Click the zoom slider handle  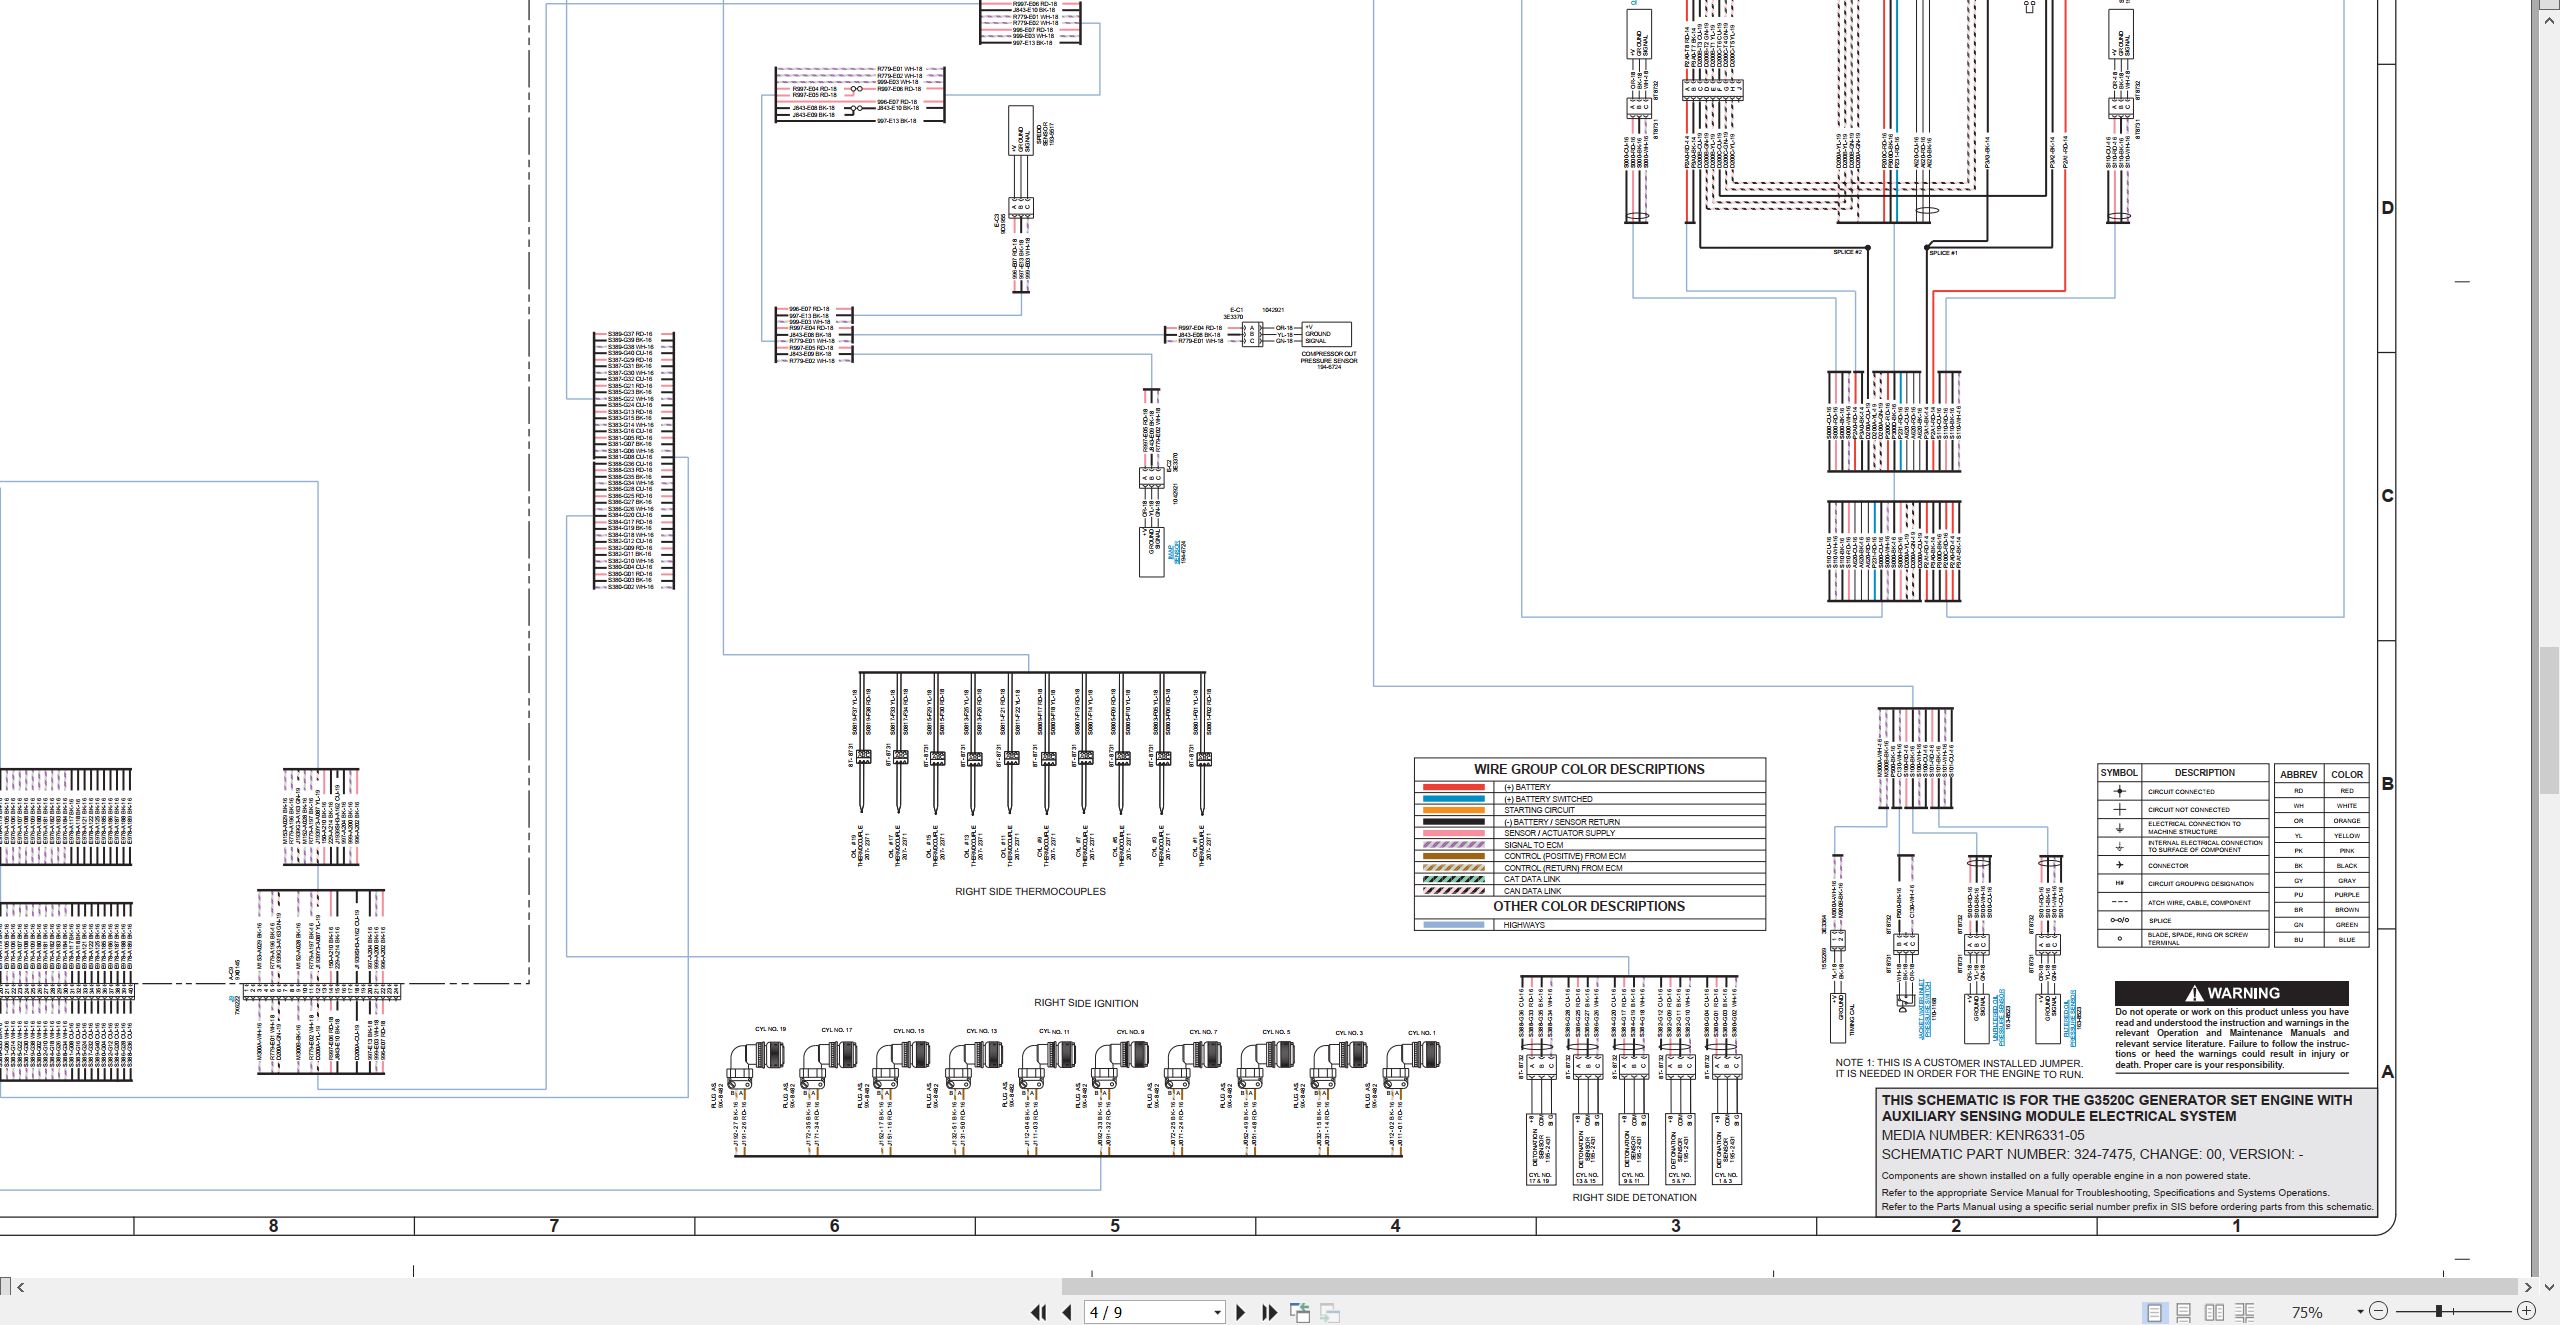tap(2439, 1311)
